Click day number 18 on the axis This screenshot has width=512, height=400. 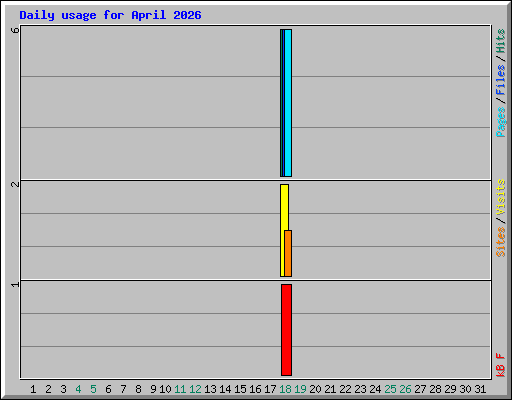click(x=285, y=389)
